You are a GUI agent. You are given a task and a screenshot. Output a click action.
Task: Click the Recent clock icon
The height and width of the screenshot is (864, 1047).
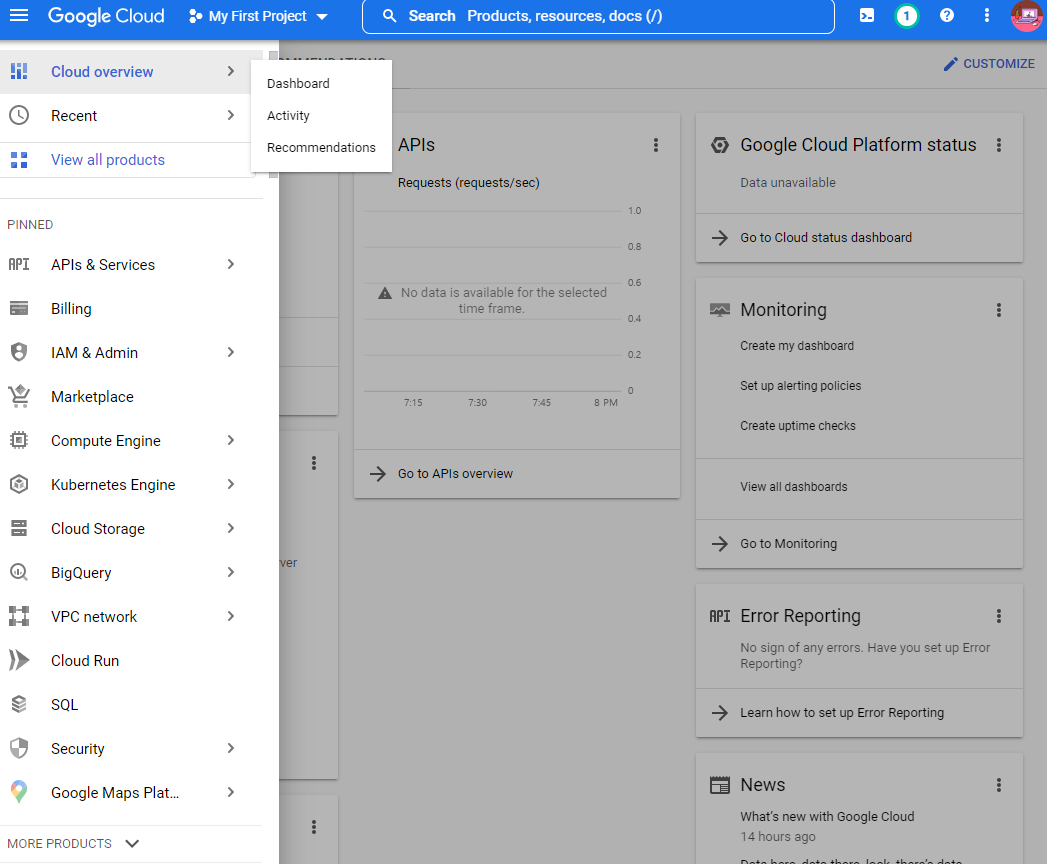coord(19,115)
